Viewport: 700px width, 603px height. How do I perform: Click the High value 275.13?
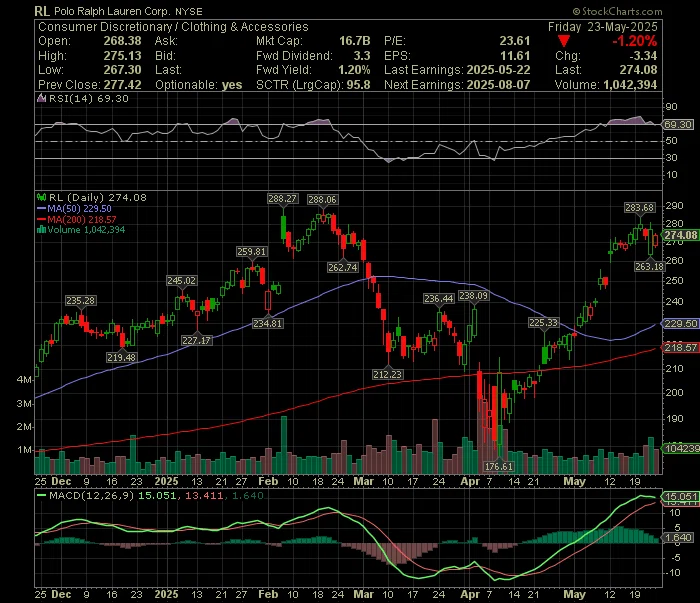[x=122, y=56]
